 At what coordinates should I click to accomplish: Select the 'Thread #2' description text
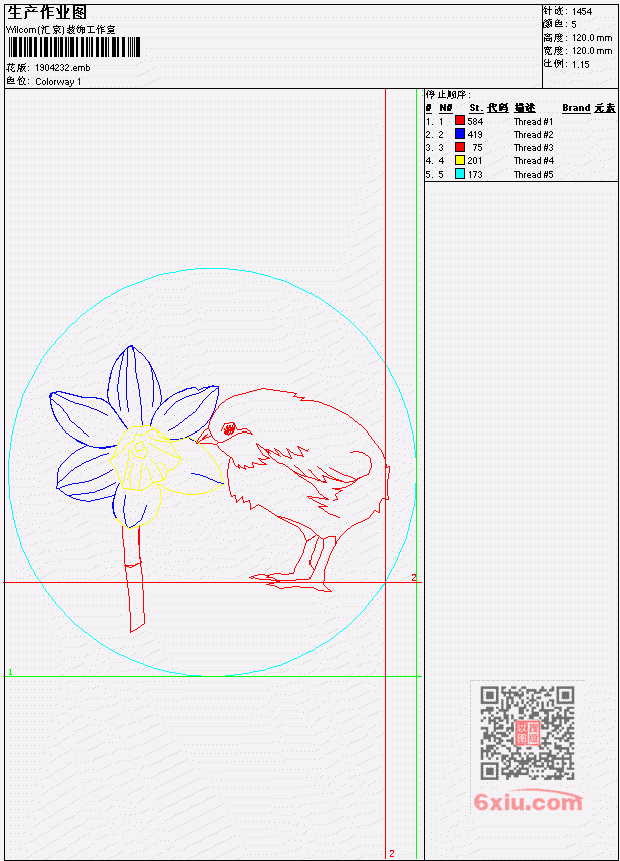click(x=533, y=135)
